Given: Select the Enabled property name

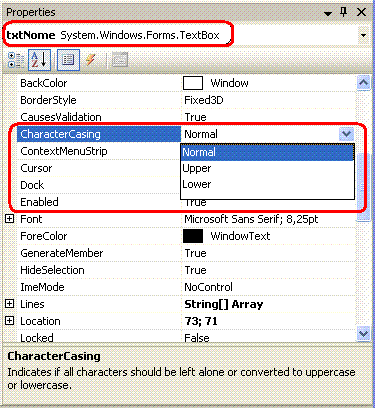Looking at the screenshot, I should coord(39,202).
